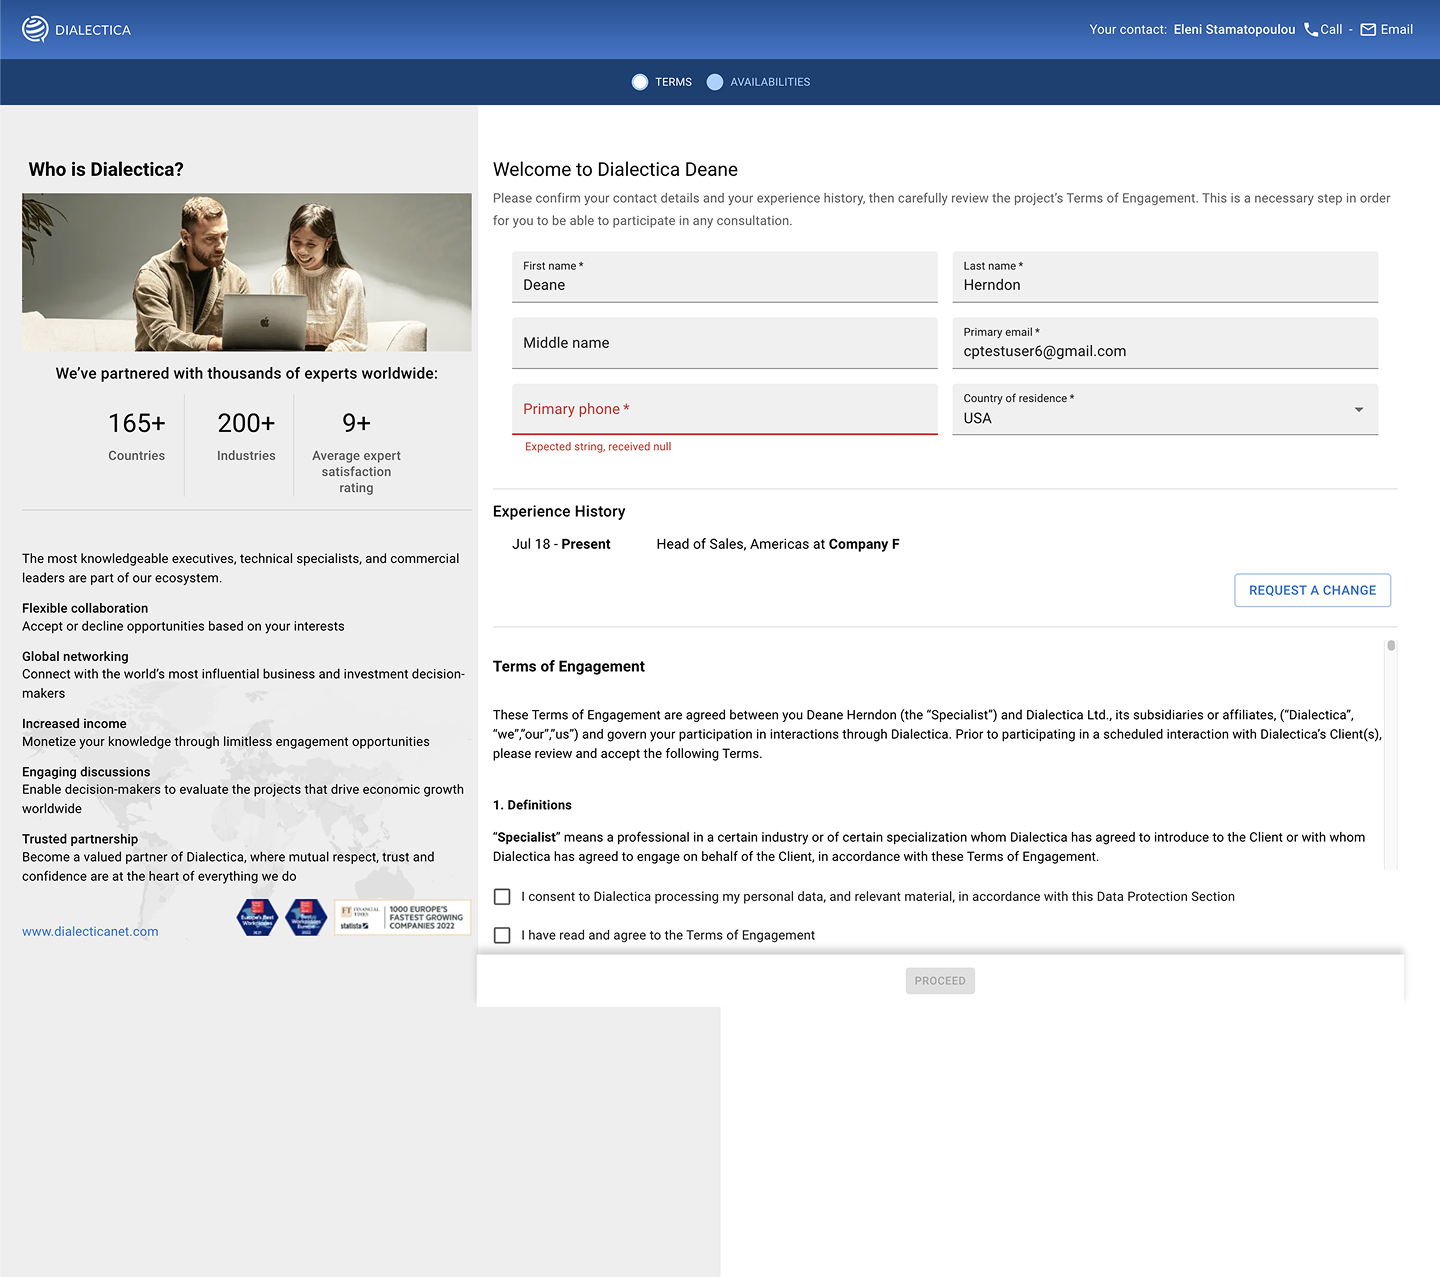Click the photo of two people with laptop
The width and height of the screenshot is (1440, 1277).
(247, 272)
